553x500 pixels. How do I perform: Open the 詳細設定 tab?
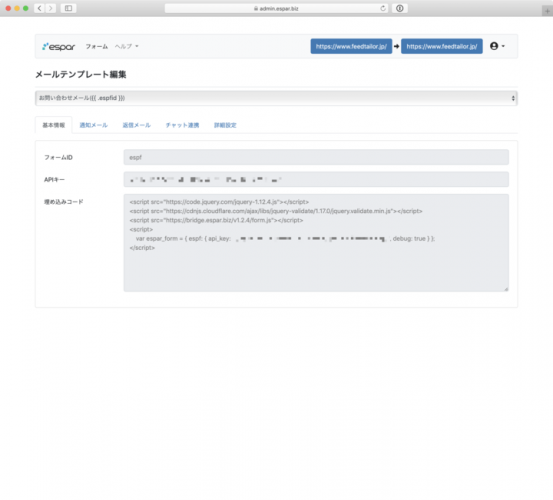point(225,125)
